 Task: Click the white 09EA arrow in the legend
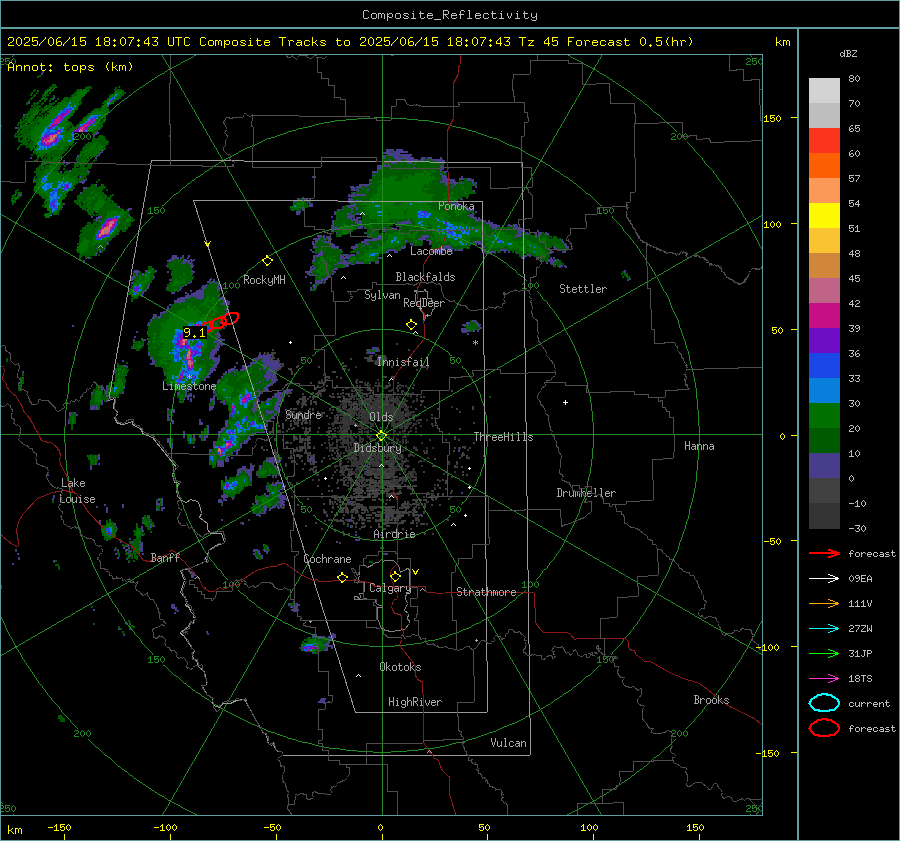824,579
